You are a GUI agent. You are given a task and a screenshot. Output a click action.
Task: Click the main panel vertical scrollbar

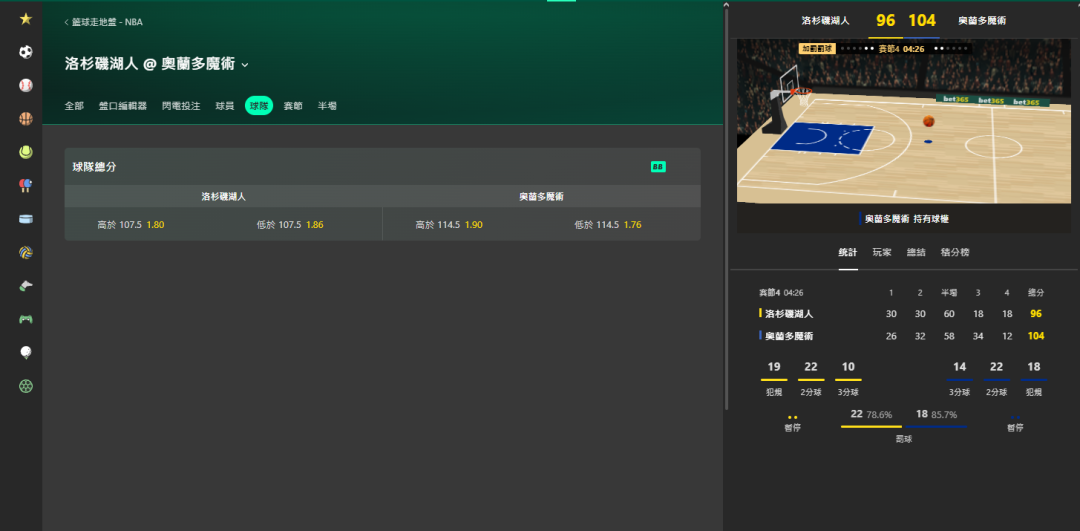726,207
